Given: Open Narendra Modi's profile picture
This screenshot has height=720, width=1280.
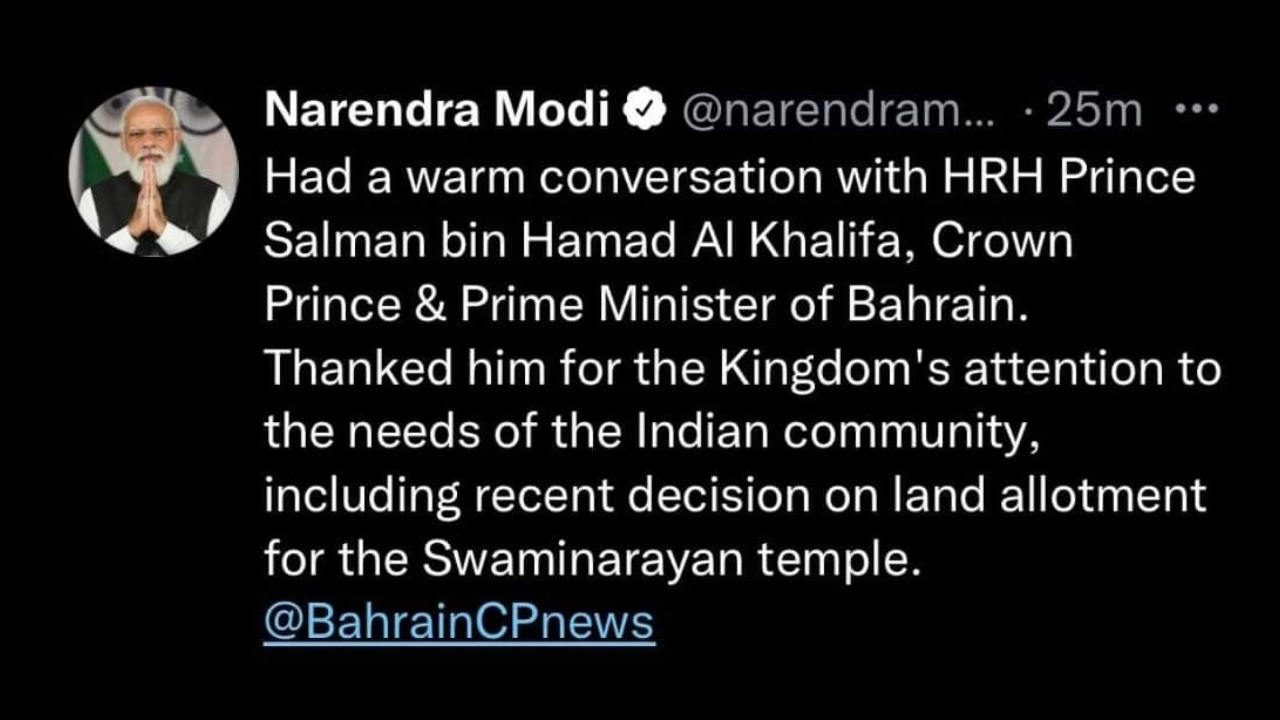Looking at the screenshot, I should (x=153, y=170).
